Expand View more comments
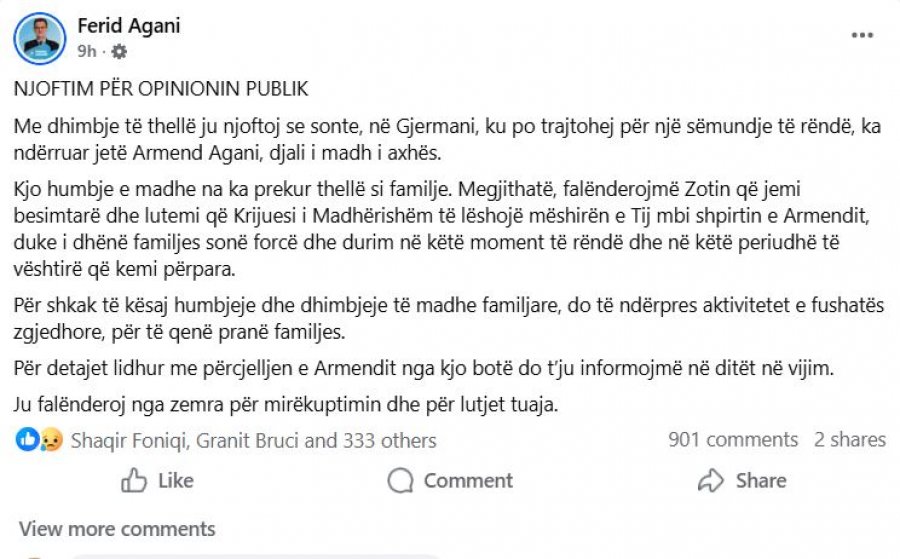 (117, 529)
